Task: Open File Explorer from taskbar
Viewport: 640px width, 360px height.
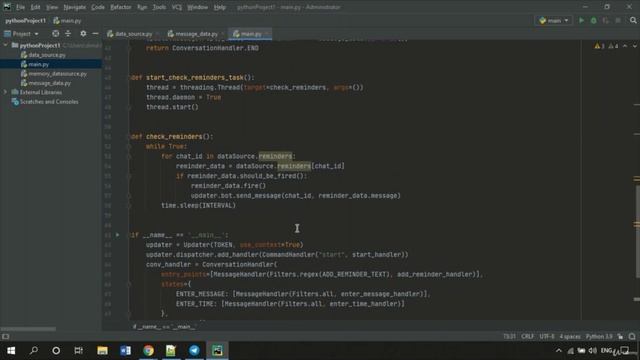Action: point(102,351)
